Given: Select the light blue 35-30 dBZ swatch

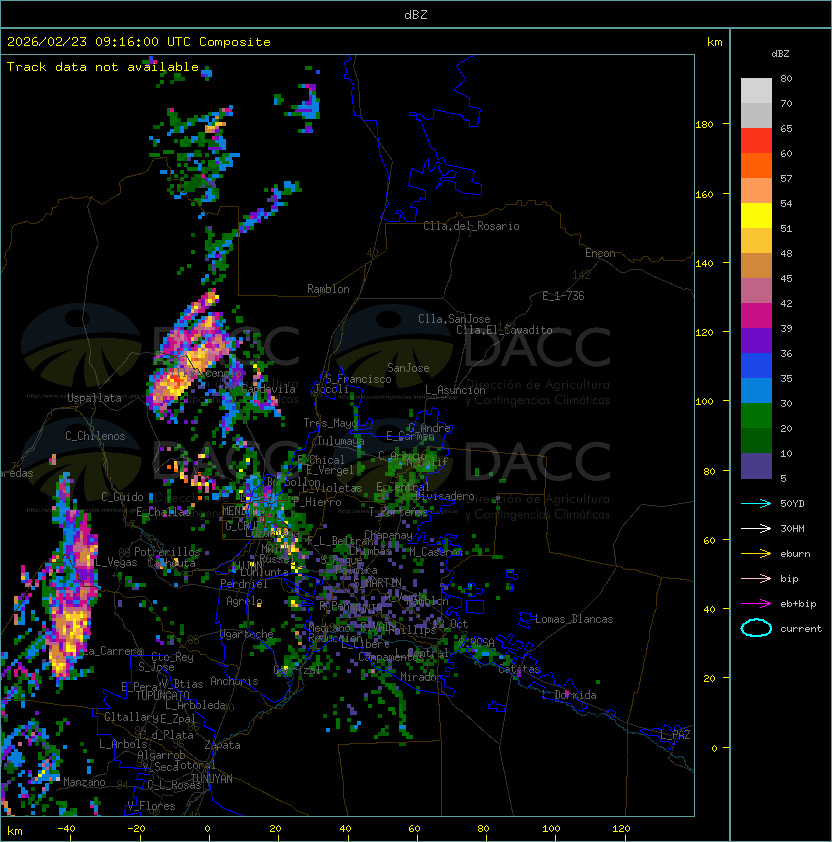Looking at the screenshot, I should pyautogui.click(x=756, y=390).
